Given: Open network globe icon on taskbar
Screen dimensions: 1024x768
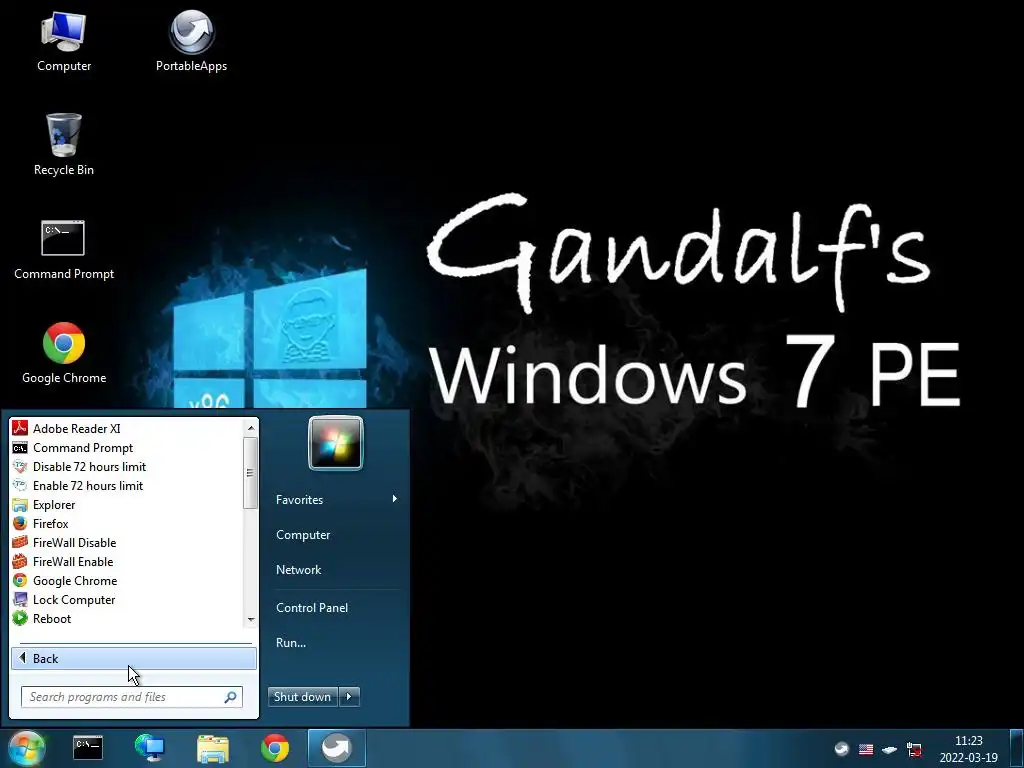Looking at the screenshot, I should pos(150,748).
